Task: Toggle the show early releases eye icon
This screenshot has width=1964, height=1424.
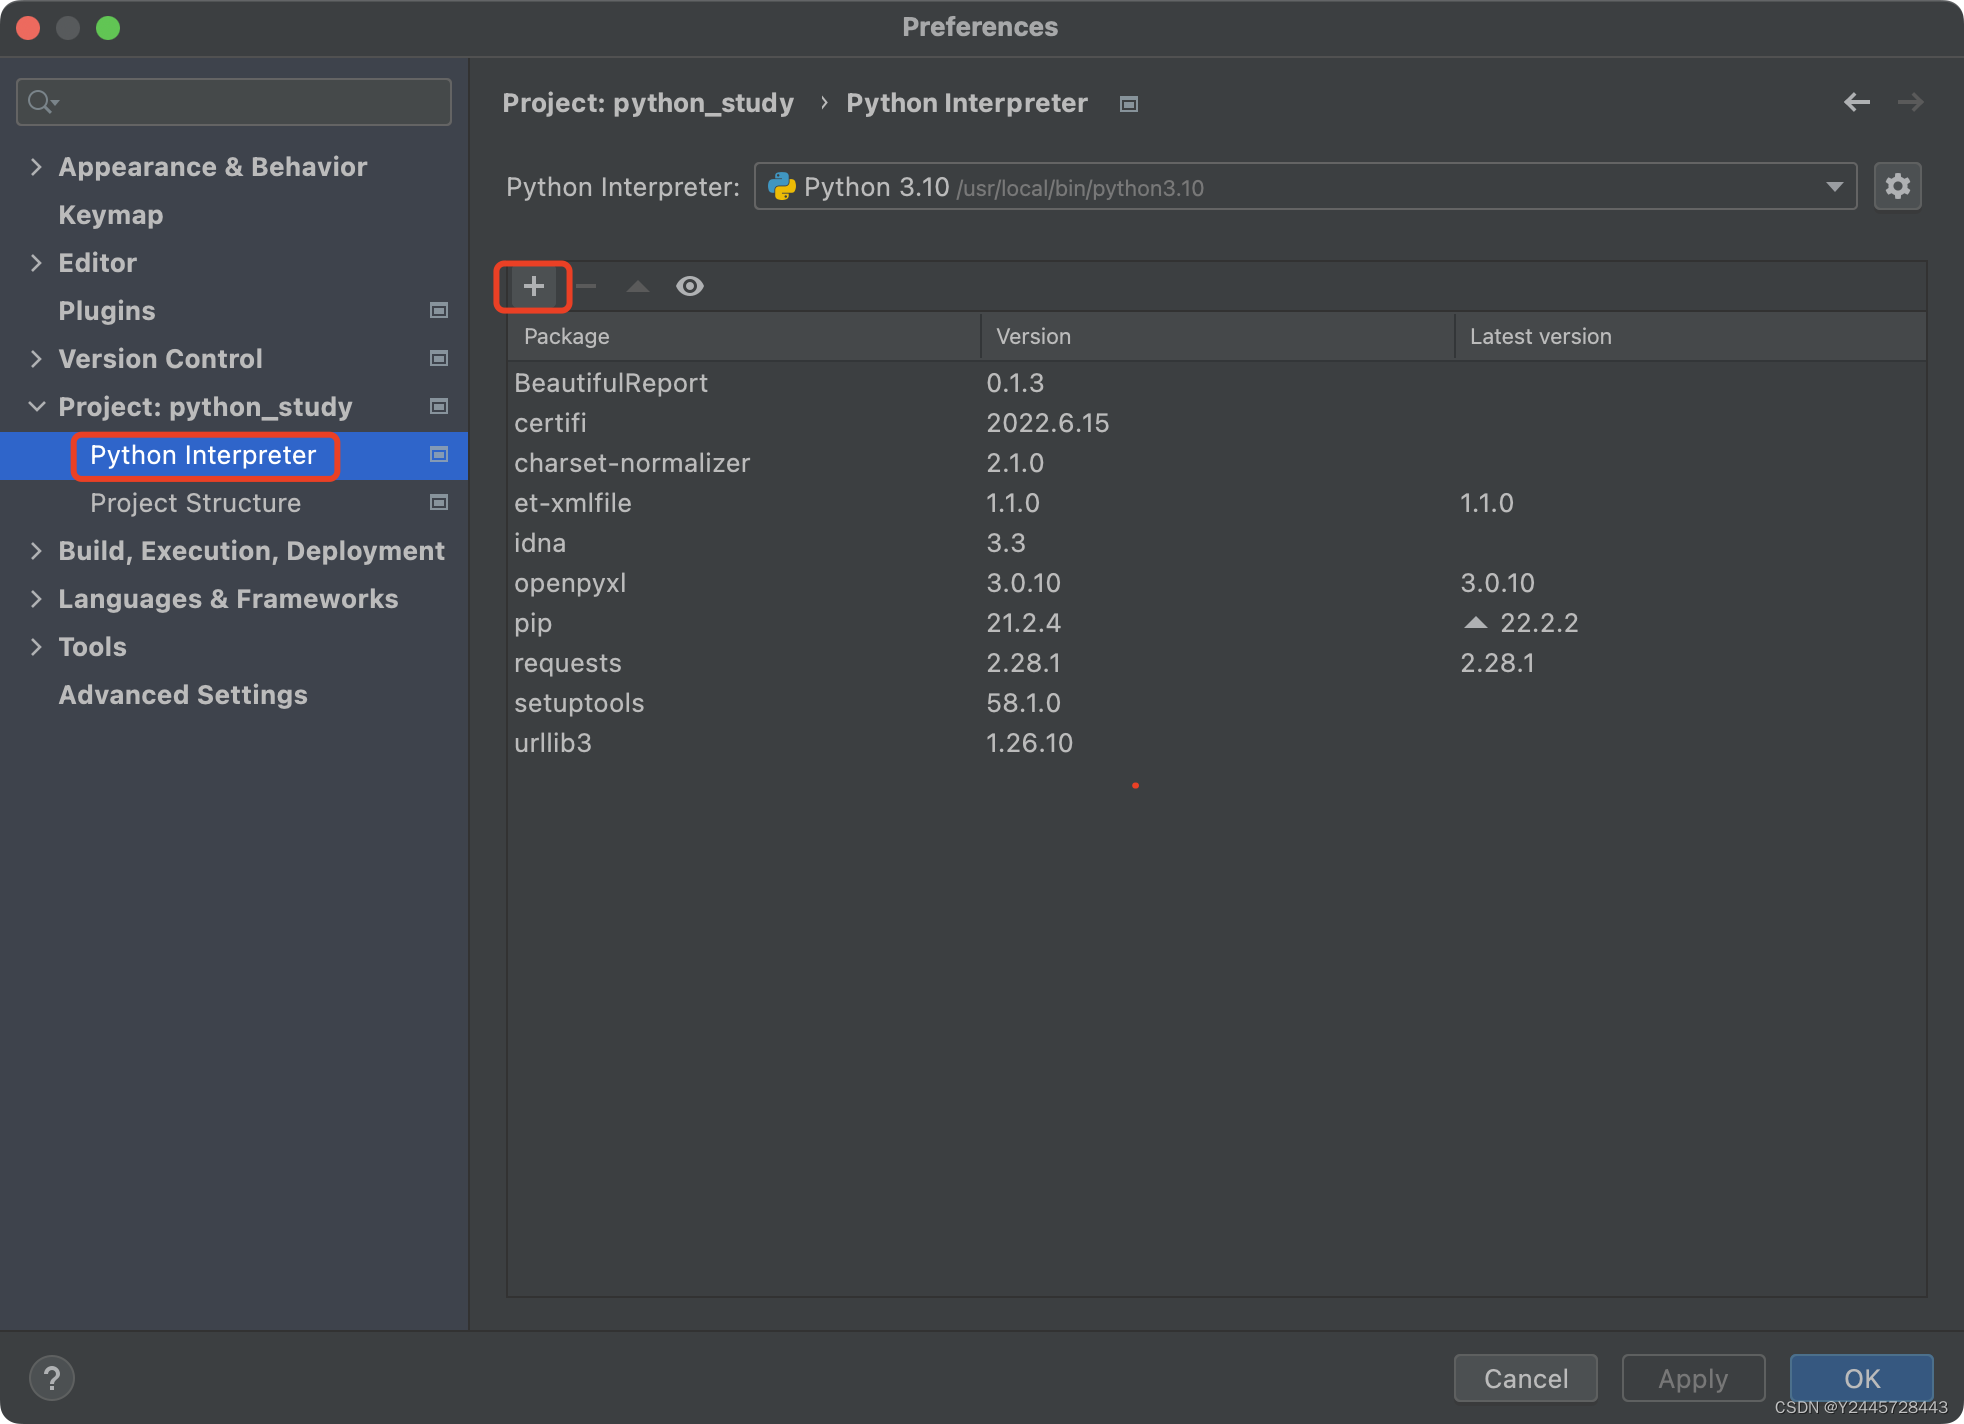Action: point(690,287)
